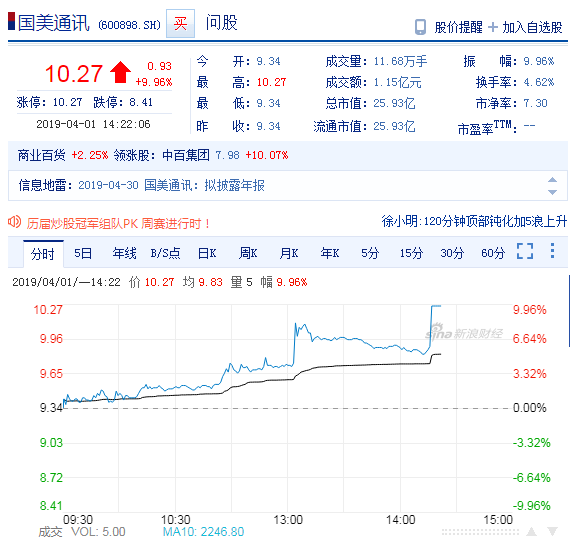The width and height of the screenshot is (570, 539).
Task: Click the 总市值 value 25.93亿
Action: (394, 104)
